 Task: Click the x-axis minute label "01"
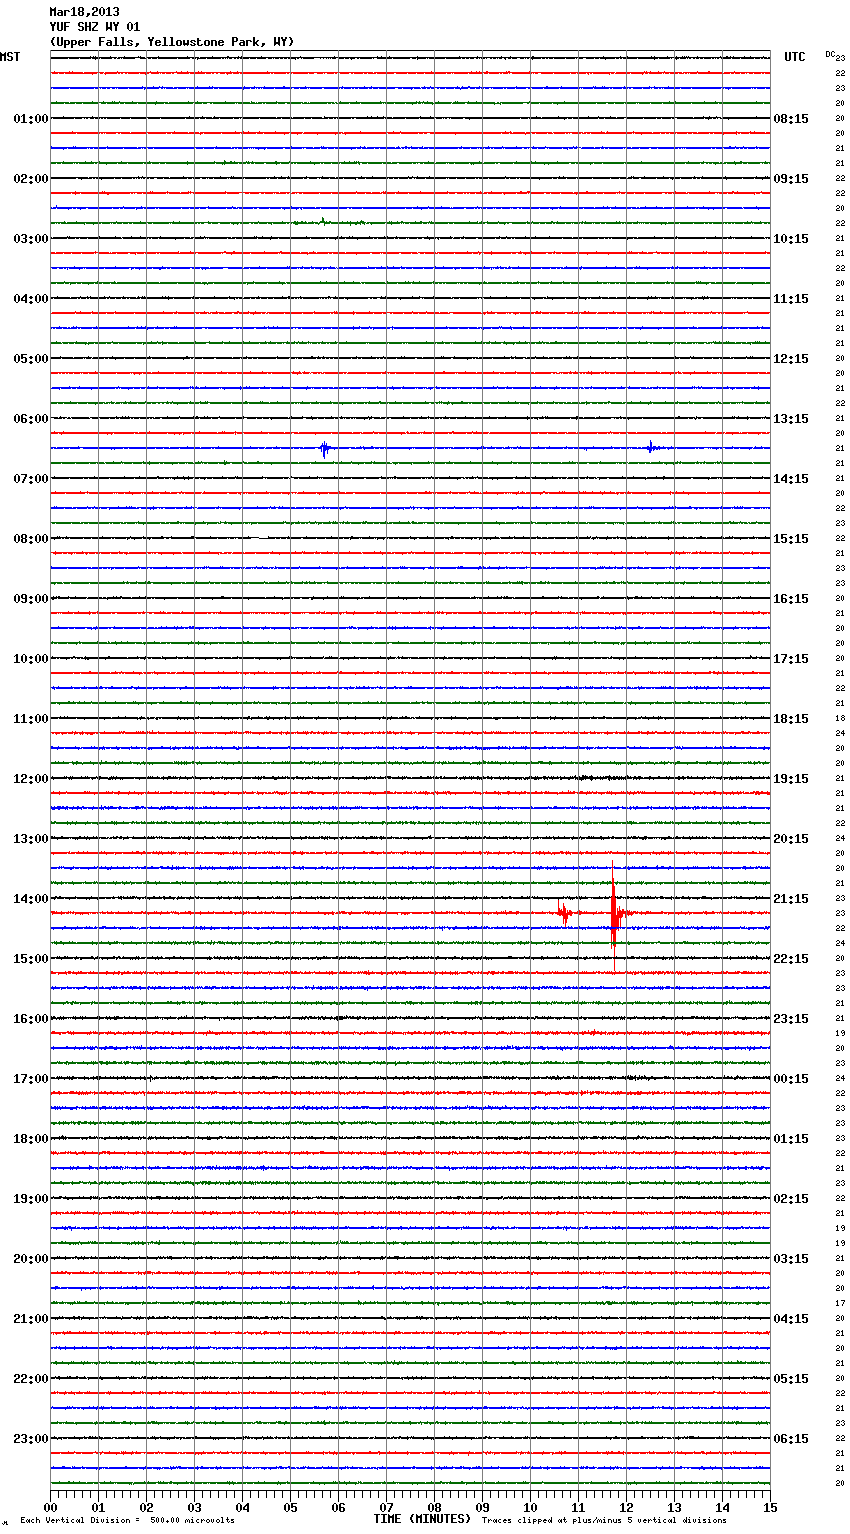pos(98,1507)
